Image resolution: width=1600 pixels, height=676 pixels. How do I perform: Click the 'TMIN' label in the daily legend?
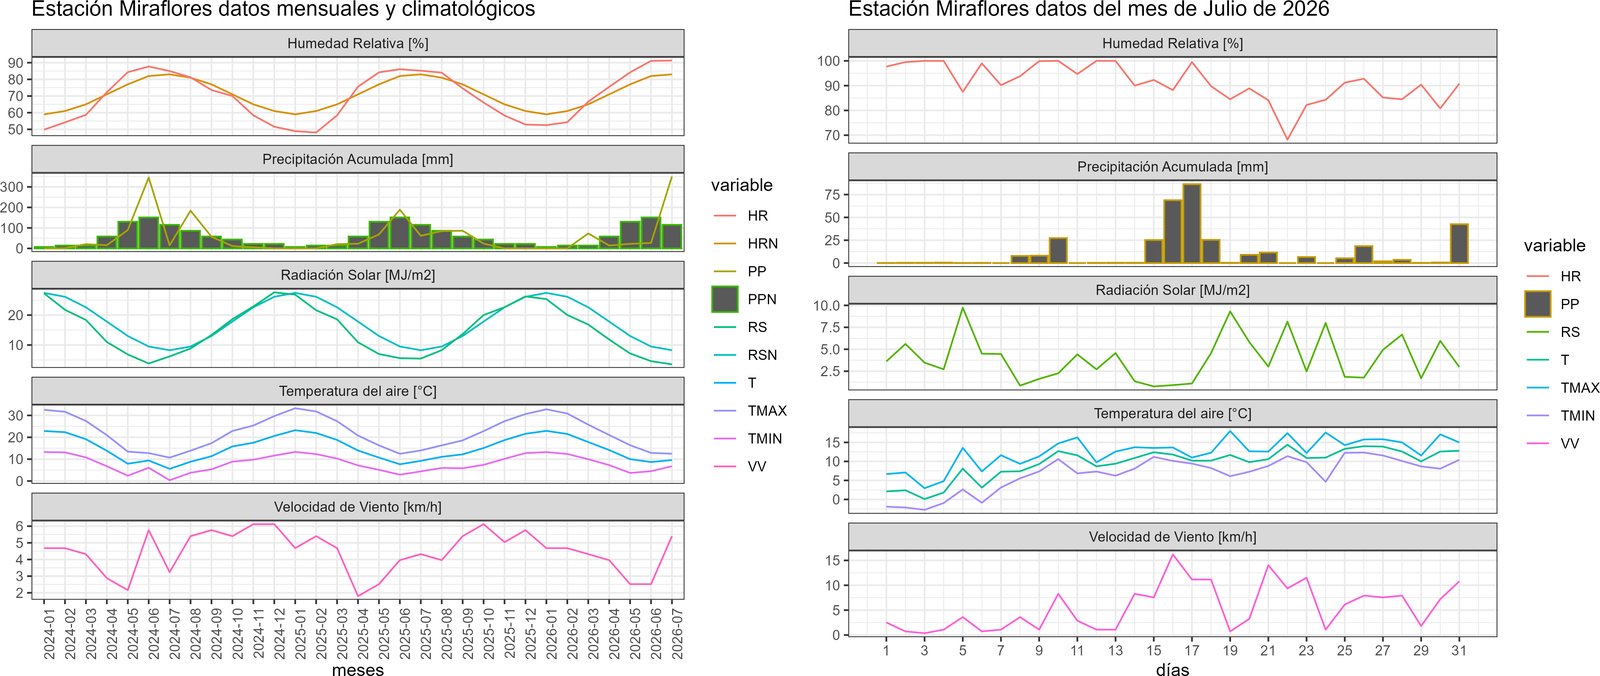(1578, 416)
